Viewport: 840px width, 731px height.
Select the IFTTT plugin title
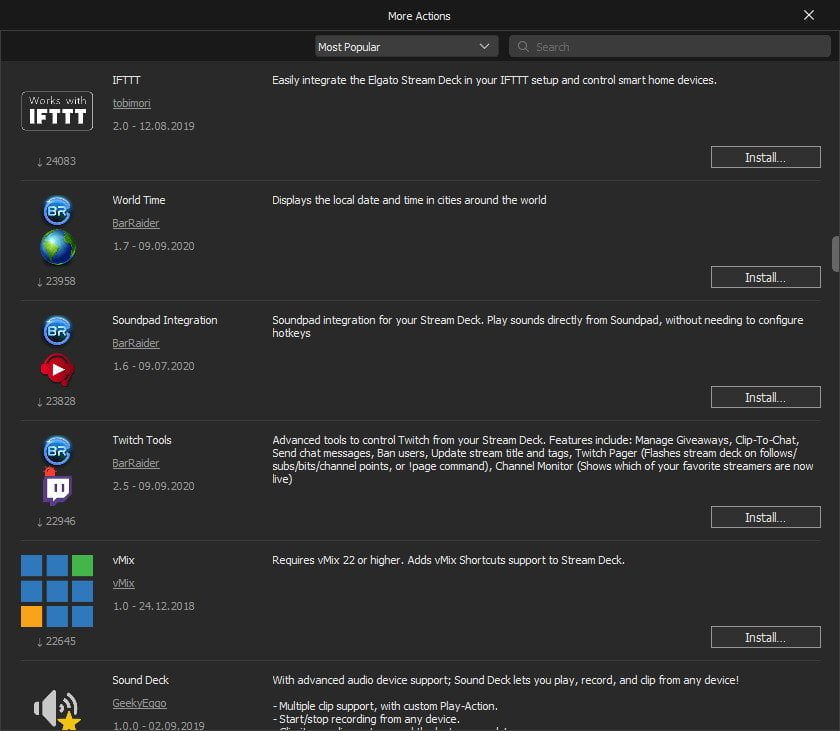coord(126,80)
